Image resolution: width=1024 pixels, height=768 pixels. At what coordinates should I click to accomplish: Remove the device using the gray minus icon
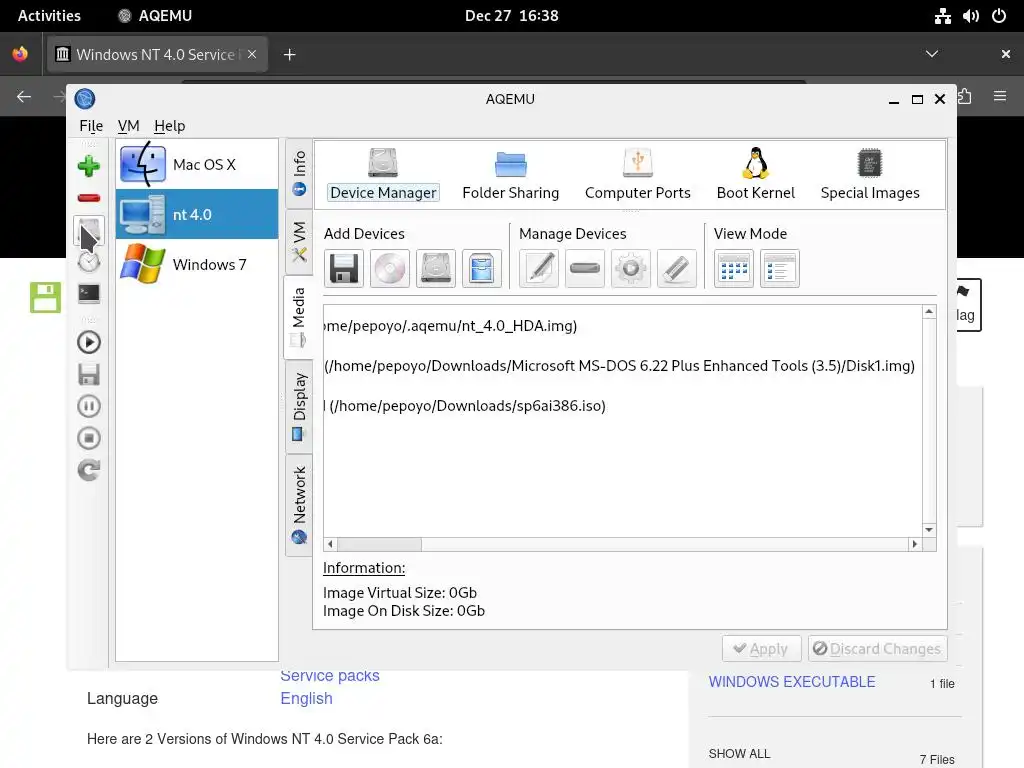(585, 268)
